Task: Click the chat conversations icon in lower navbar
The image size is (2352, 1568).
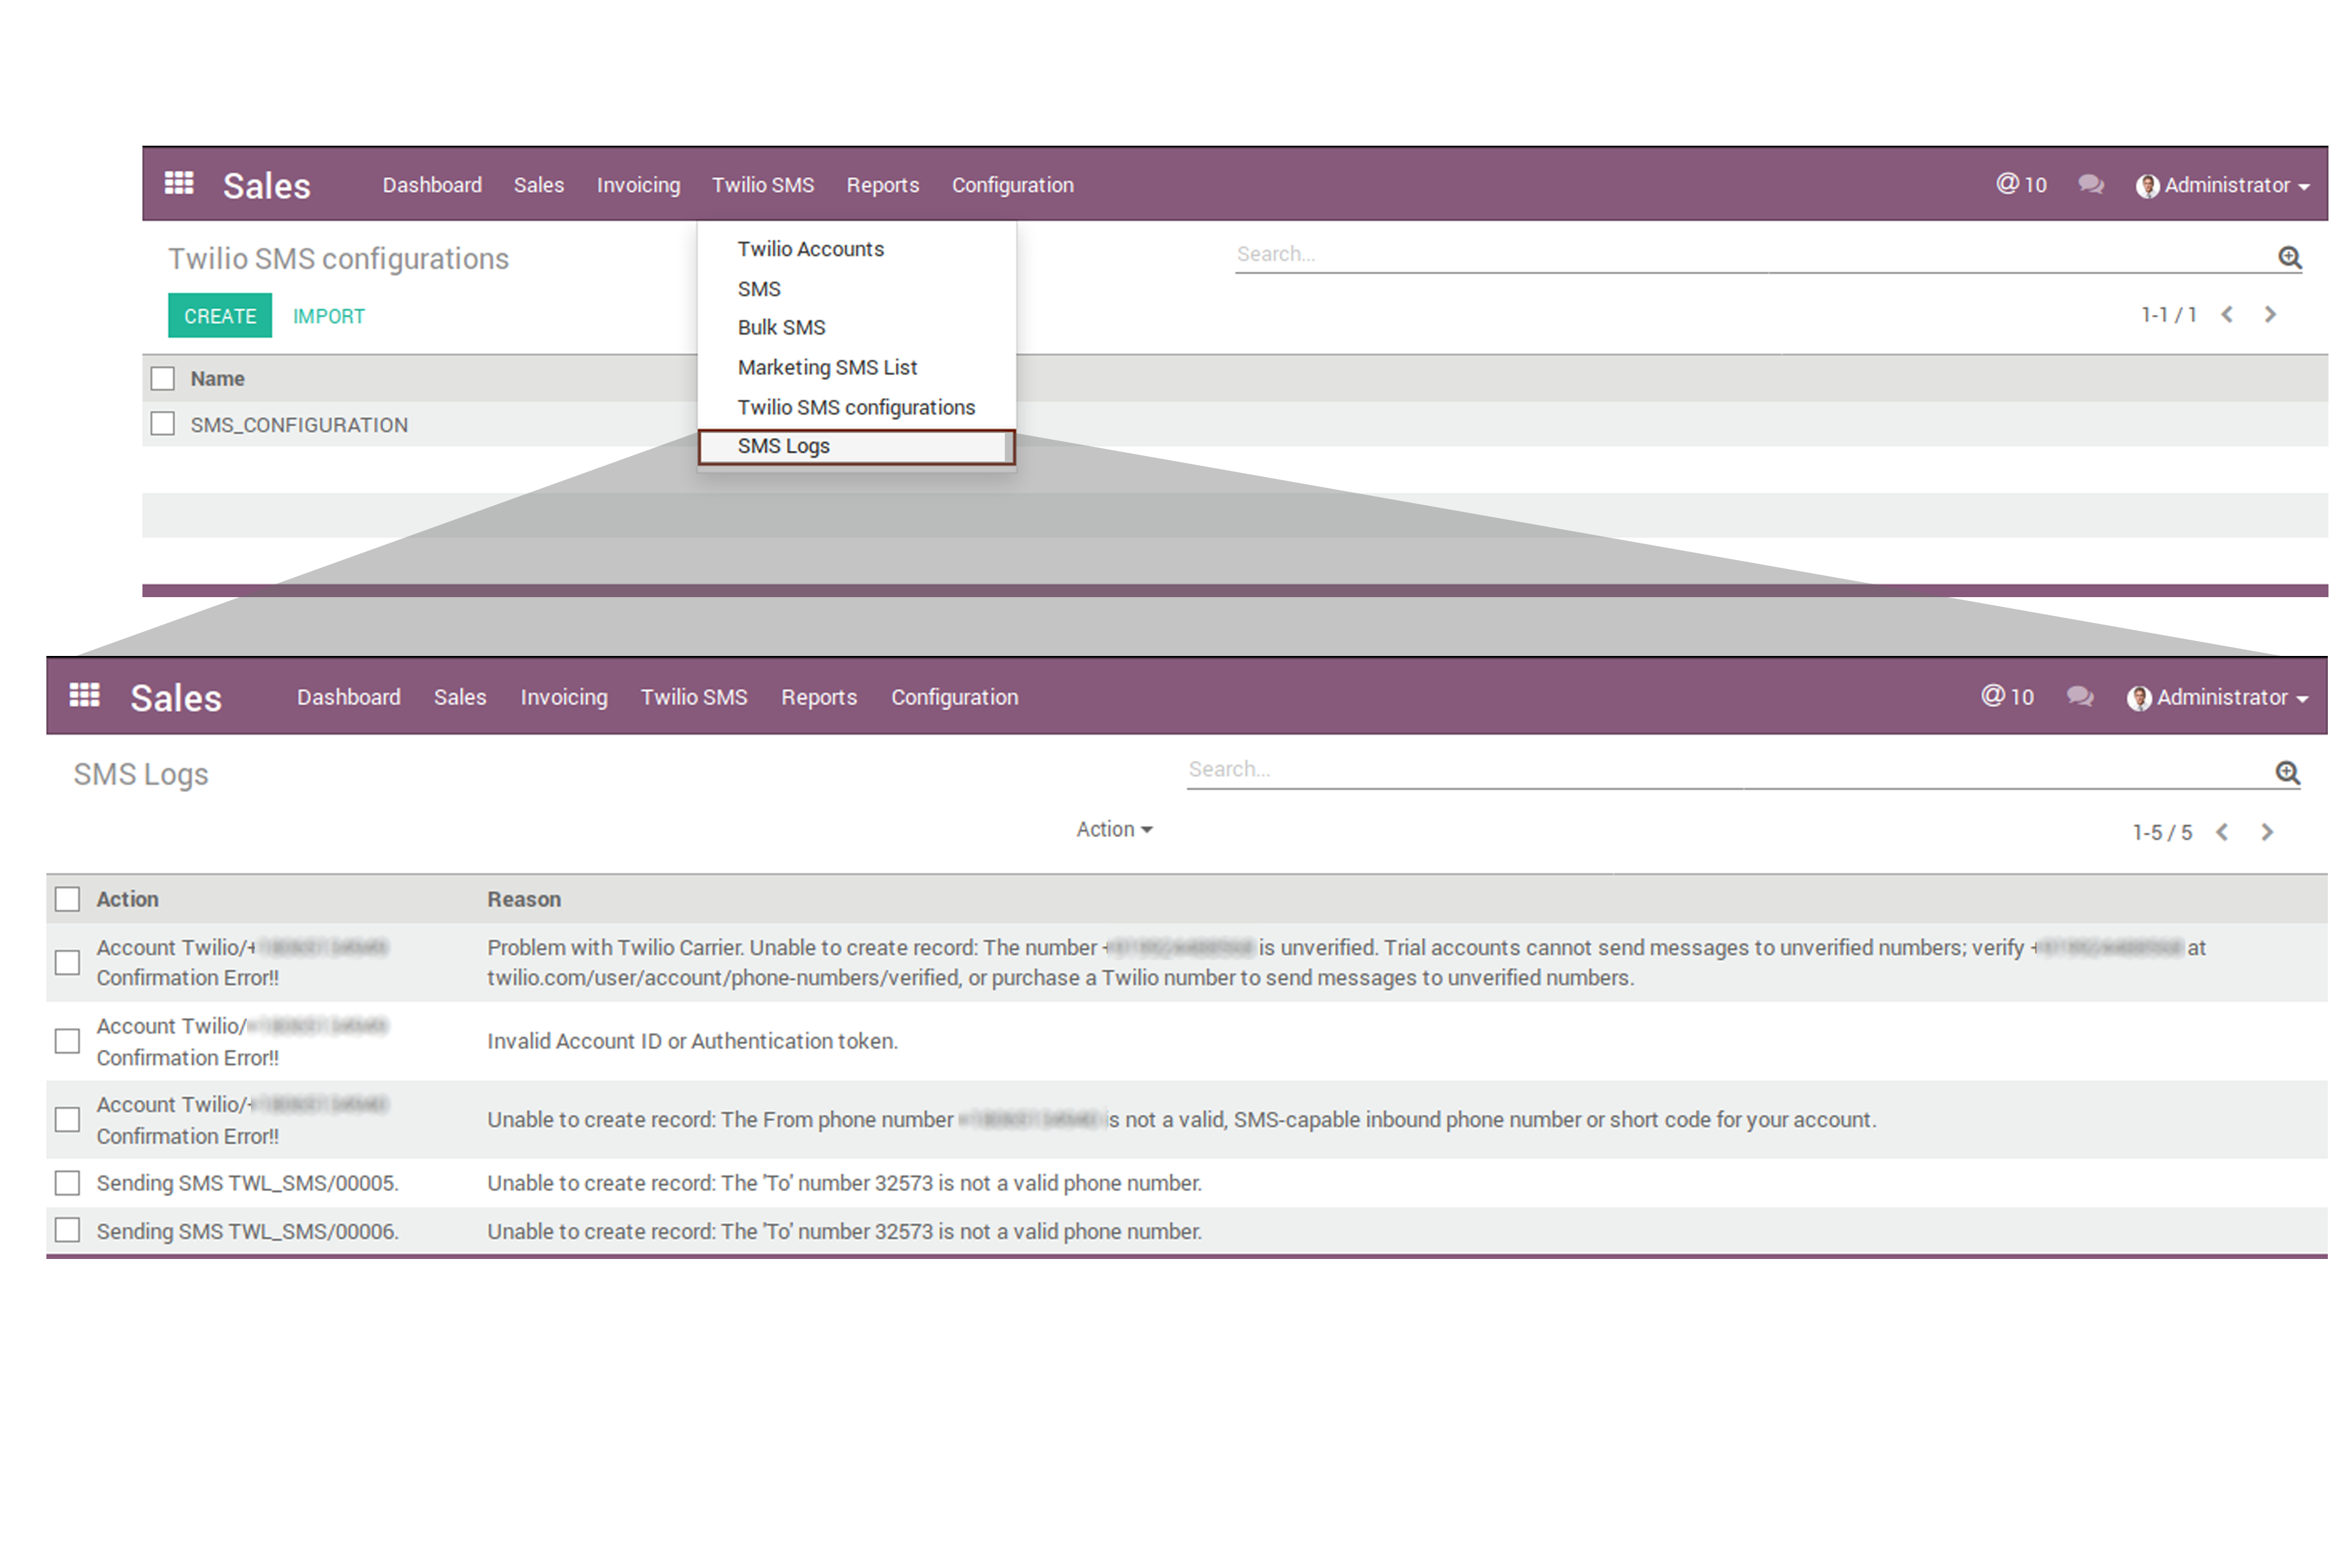Action: point(2081,697)
